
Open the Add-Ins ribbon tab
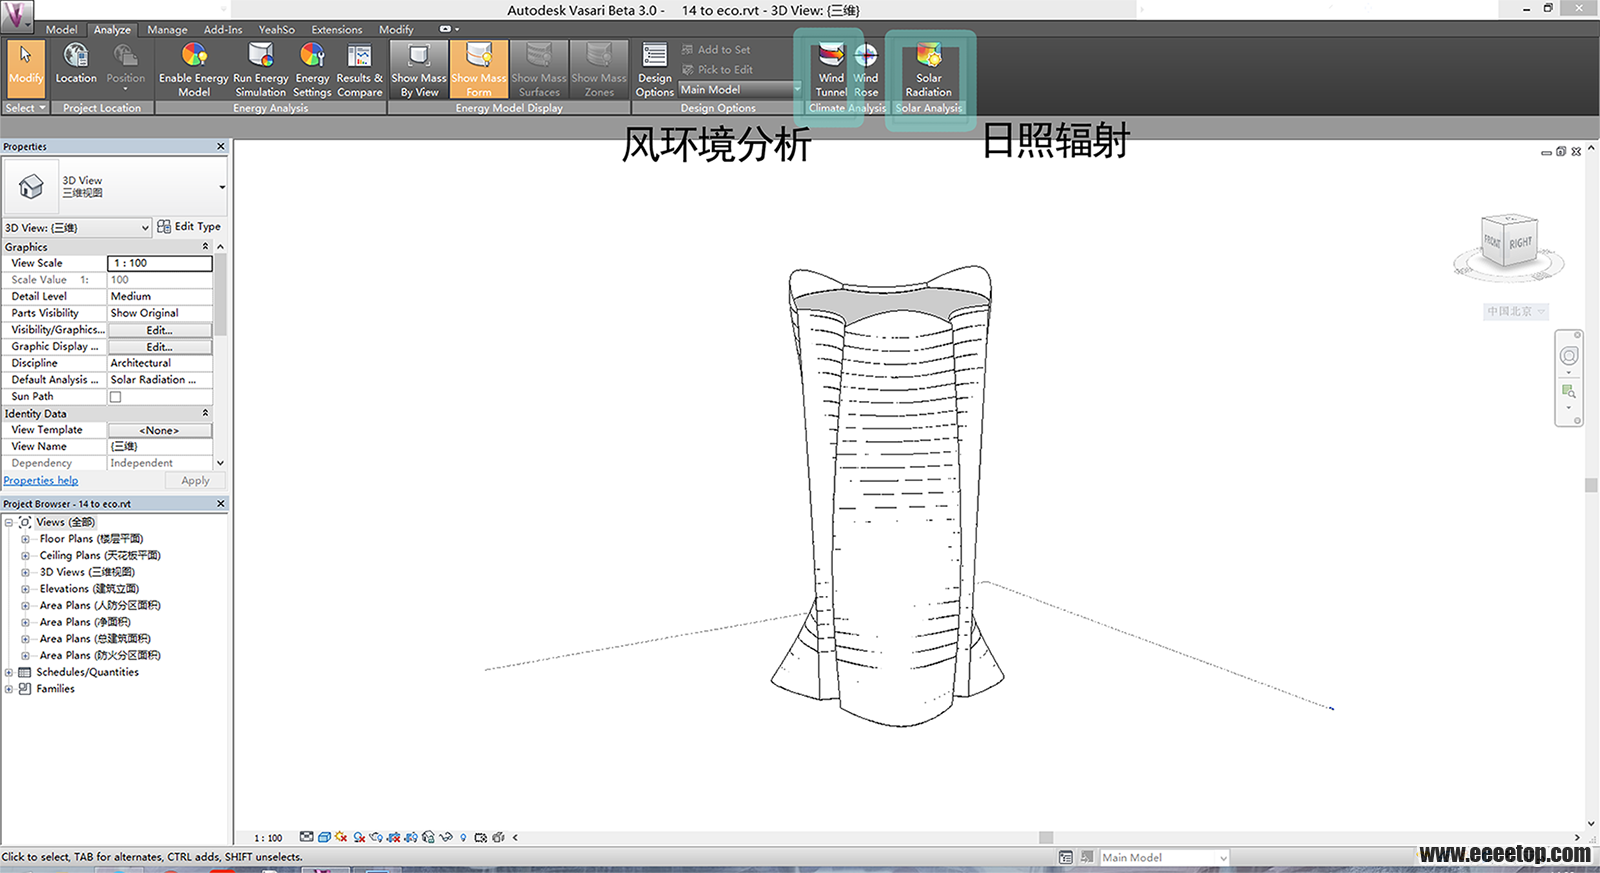(223, 30)
